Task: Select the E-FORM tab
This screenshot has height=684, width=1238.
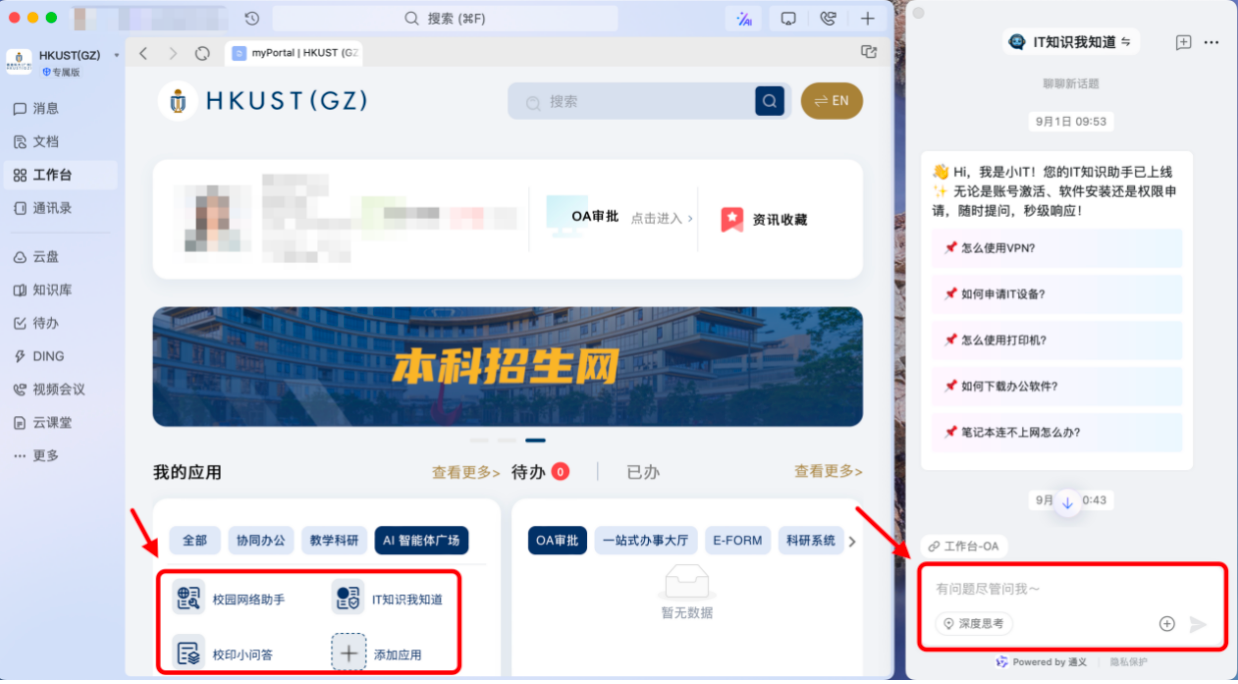Action: pos(738,541)
